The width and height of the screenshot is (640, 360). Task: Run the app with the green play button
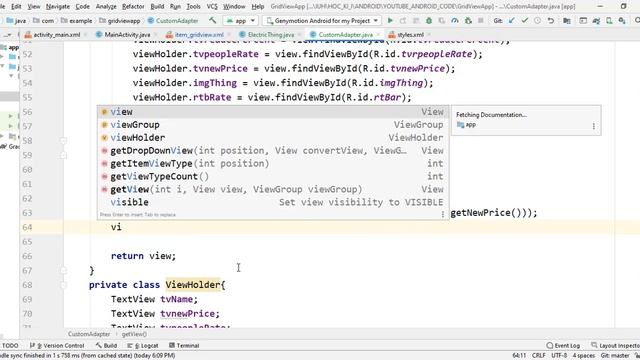click(390, 20)
